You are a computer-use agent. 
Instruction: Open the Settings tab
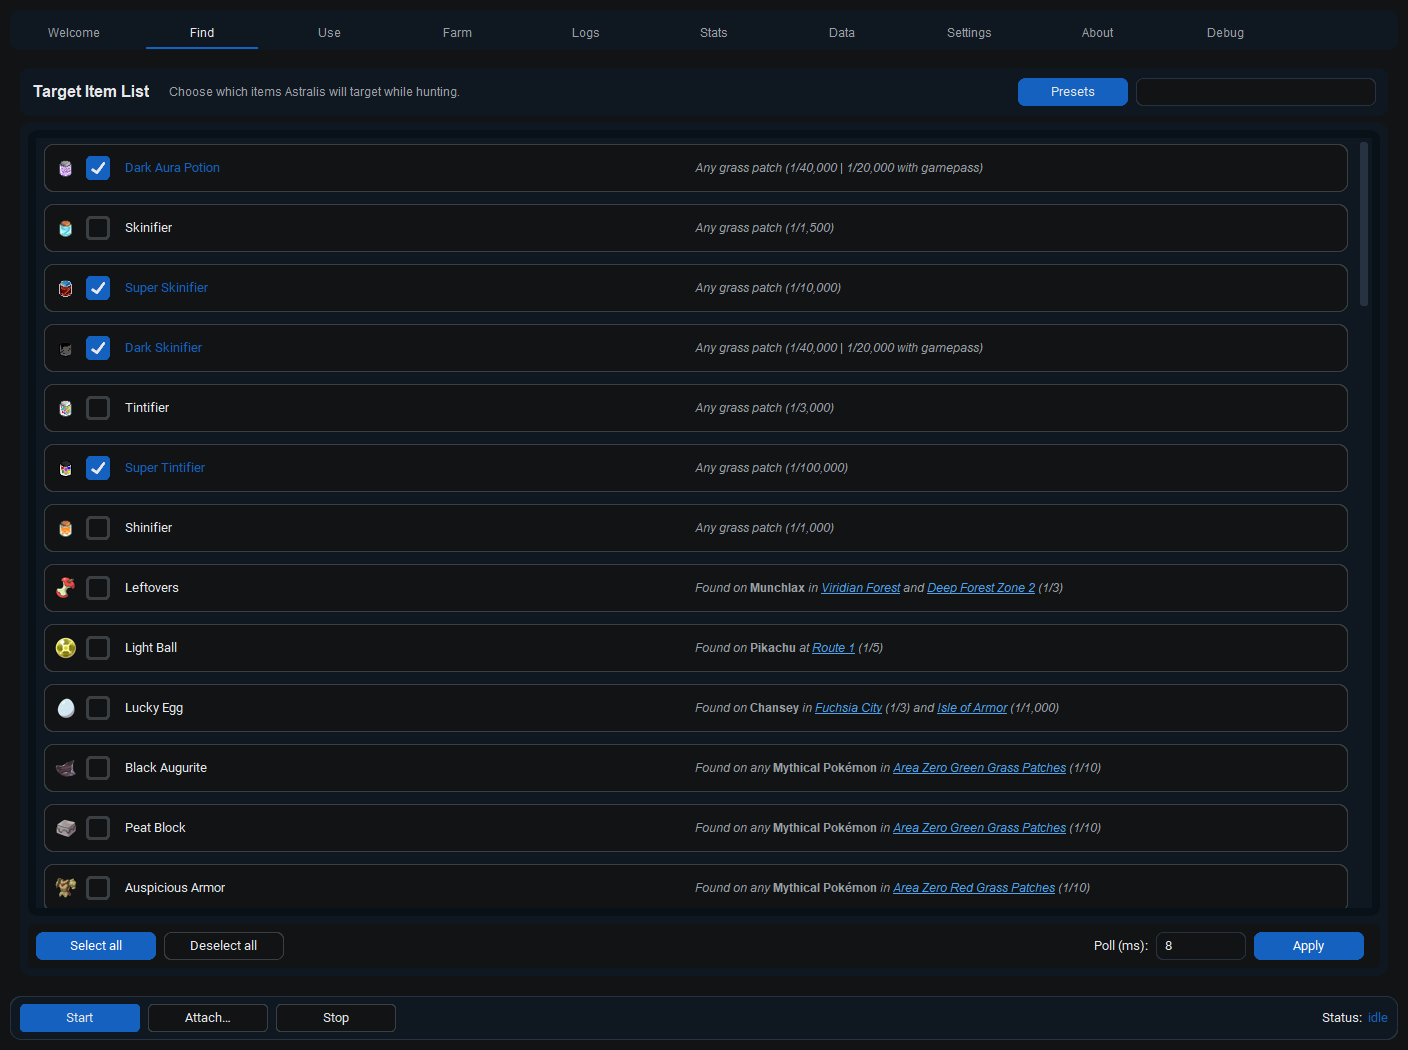click(970, 33)
